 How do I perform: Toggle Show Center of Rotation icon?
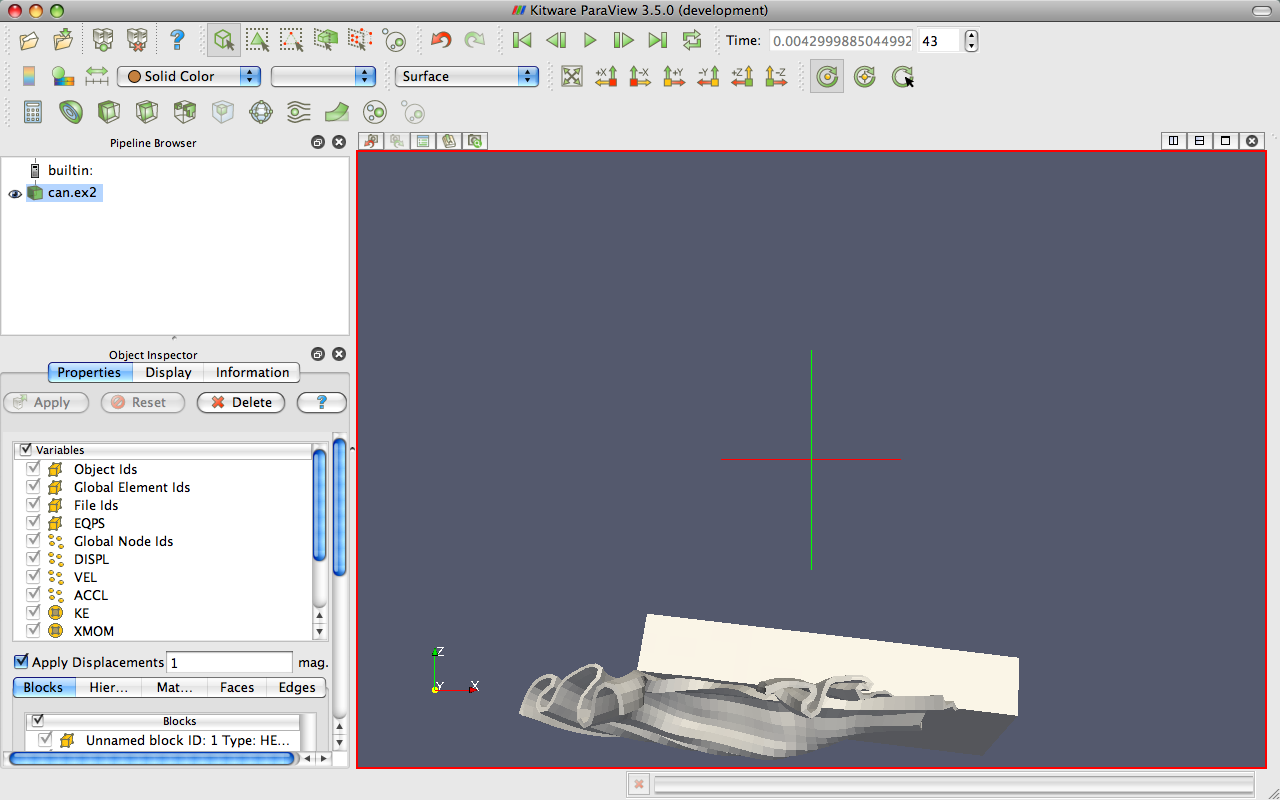(x=827, y=76)
